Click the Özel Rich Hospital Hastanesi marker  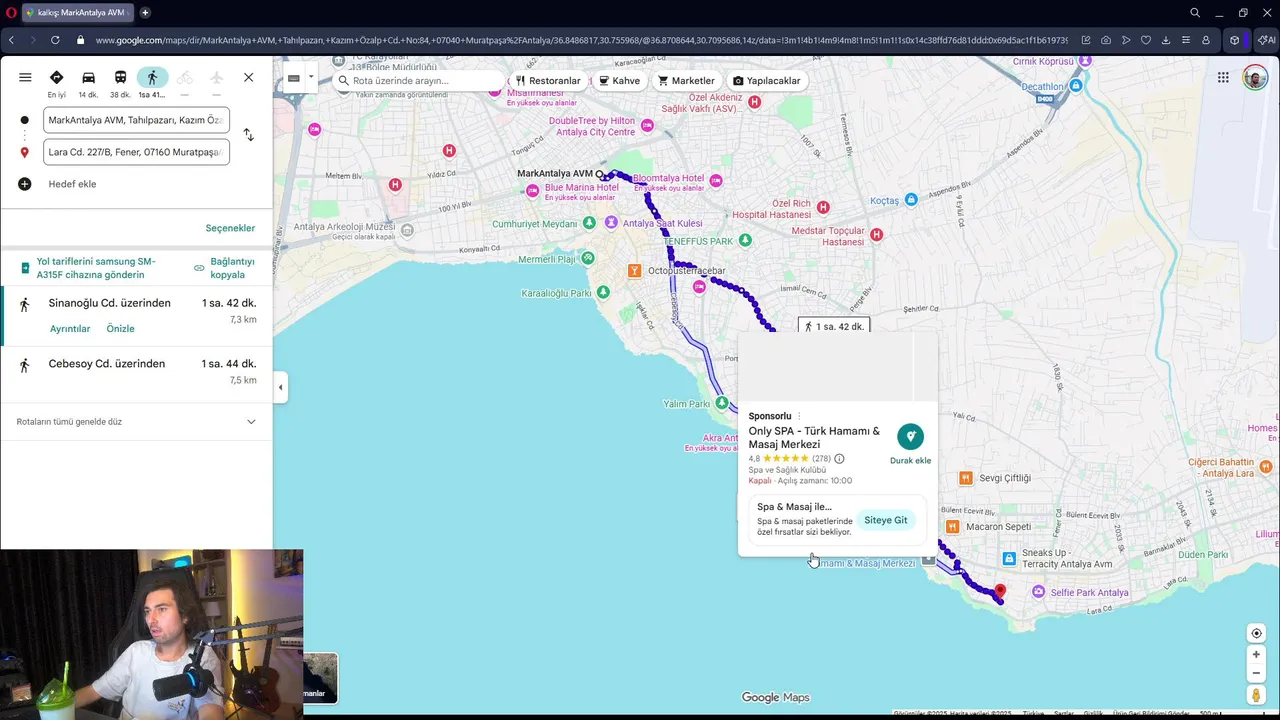click(x=823, y=207)
